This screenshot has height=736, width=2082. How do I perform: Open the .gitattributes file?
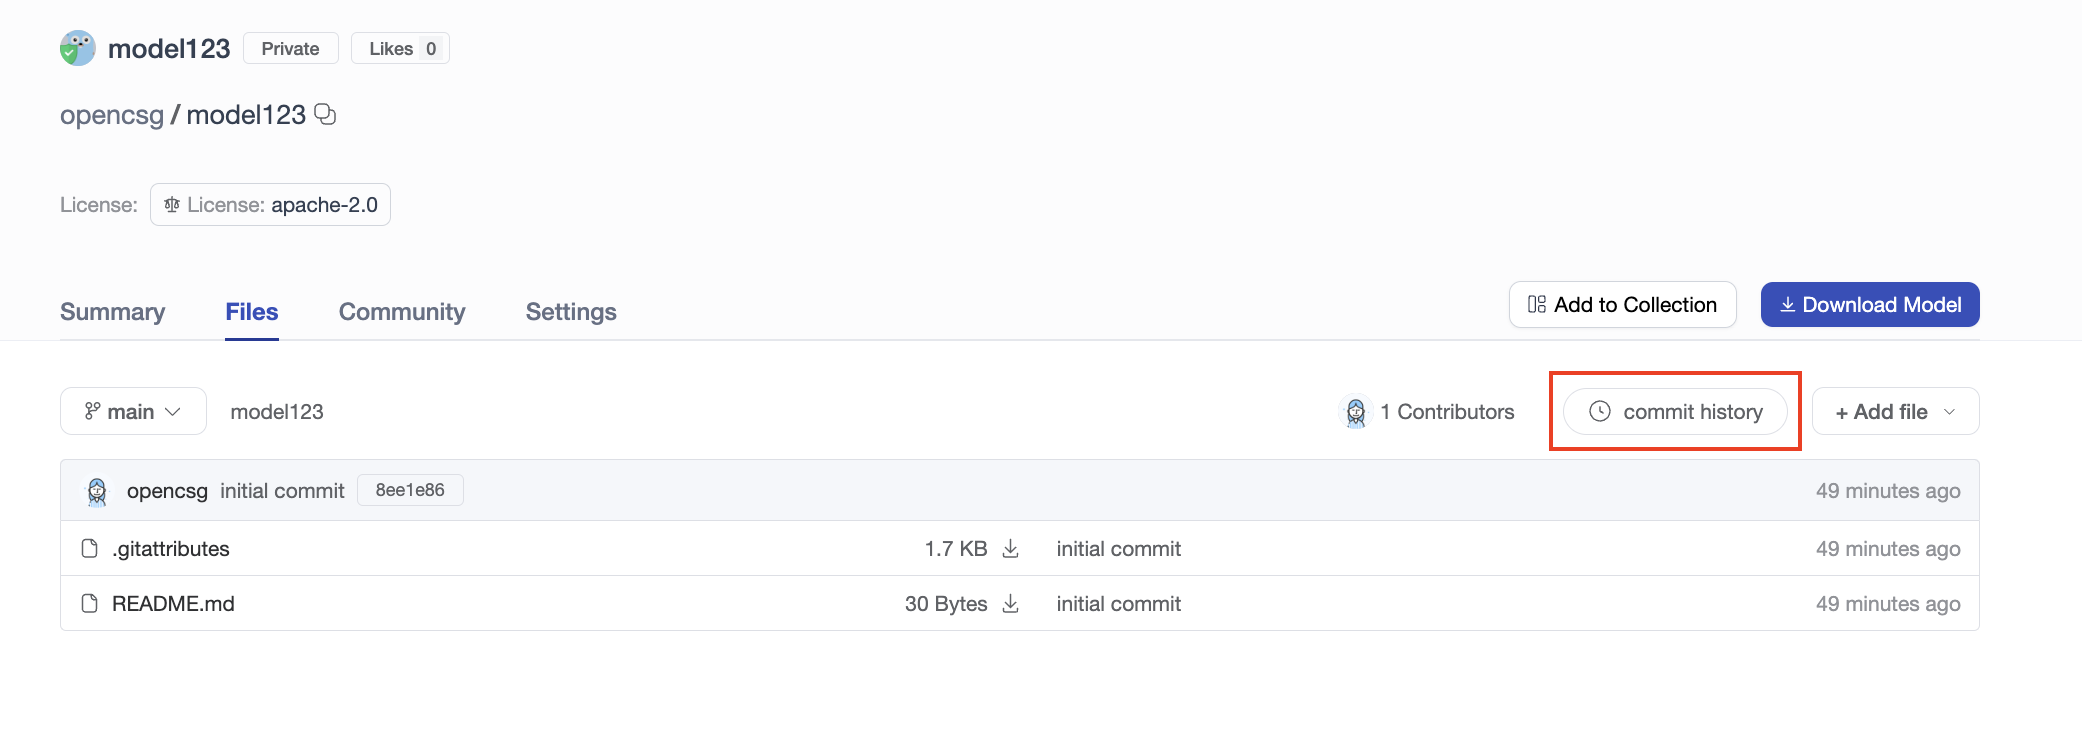click(x=171, y=549)
